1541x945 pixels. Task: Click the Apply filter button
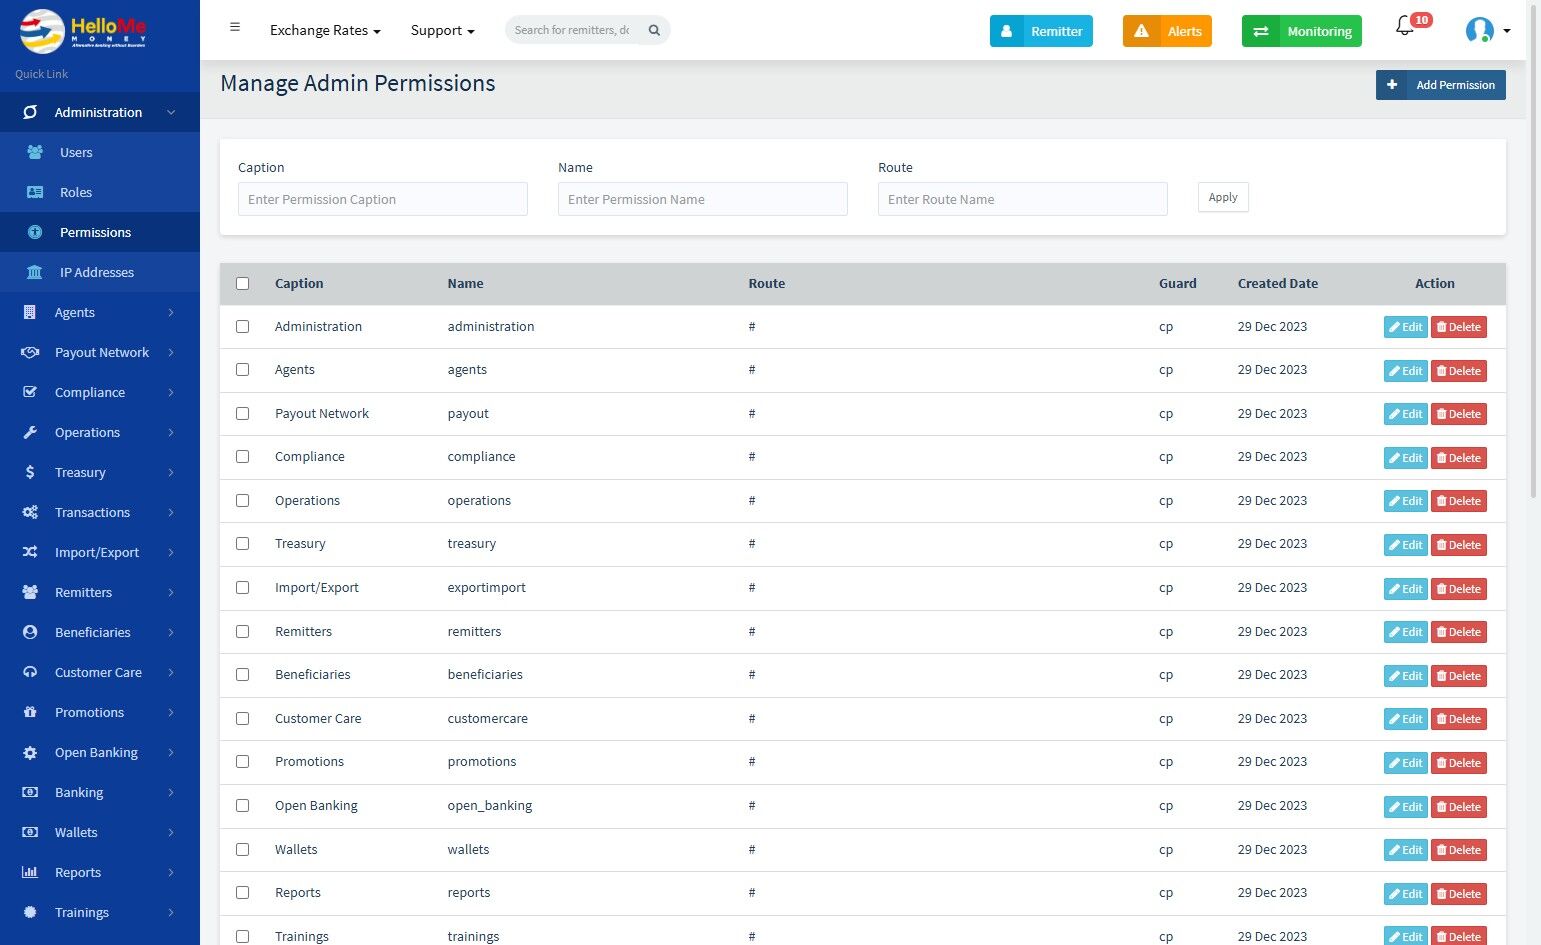(1223, 197)
